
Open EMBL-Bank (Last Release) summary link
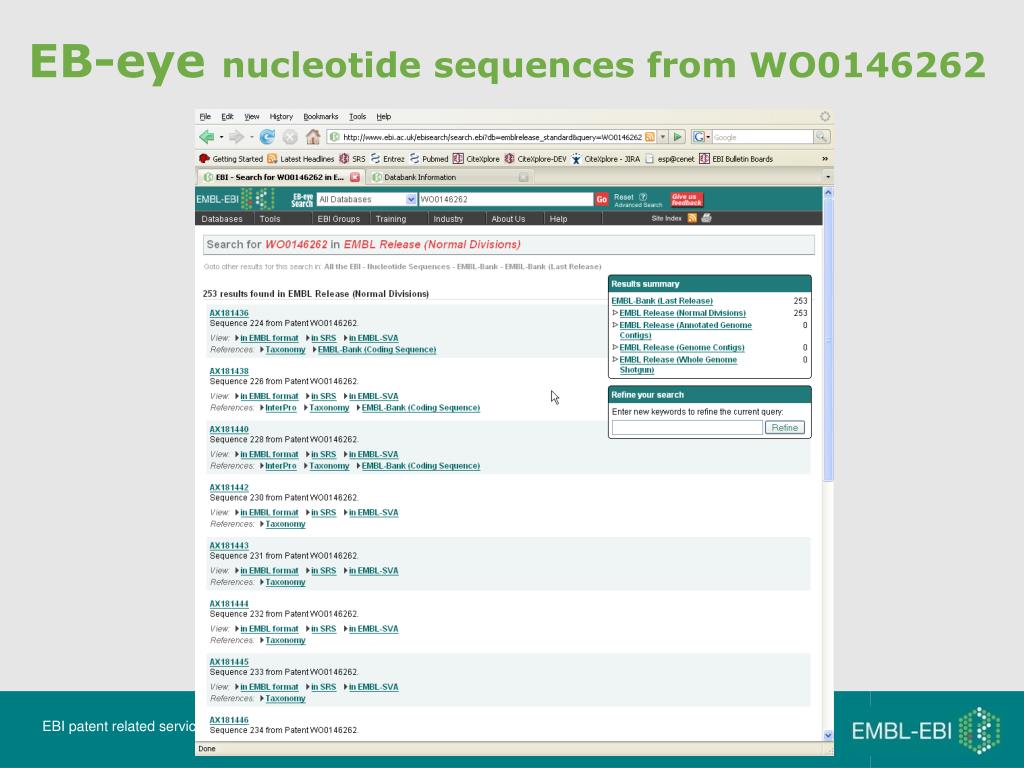(662, 301)
